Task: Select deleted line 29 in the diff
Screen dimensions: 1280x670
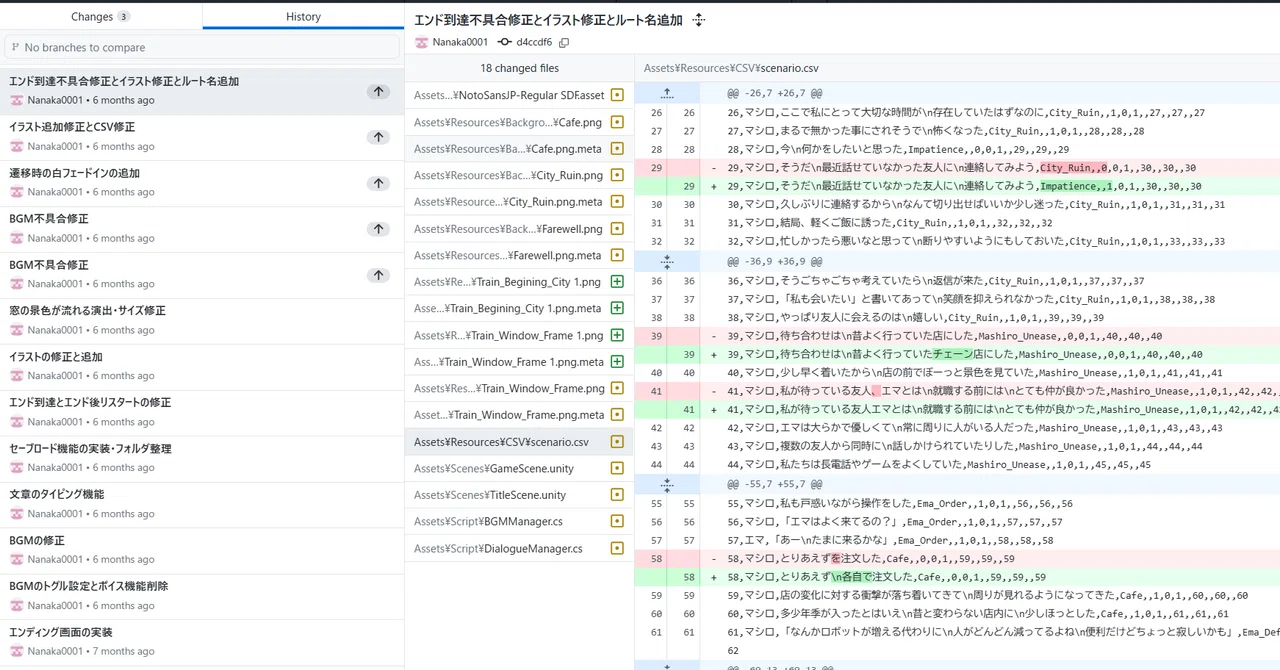Action: coord(957,168)
